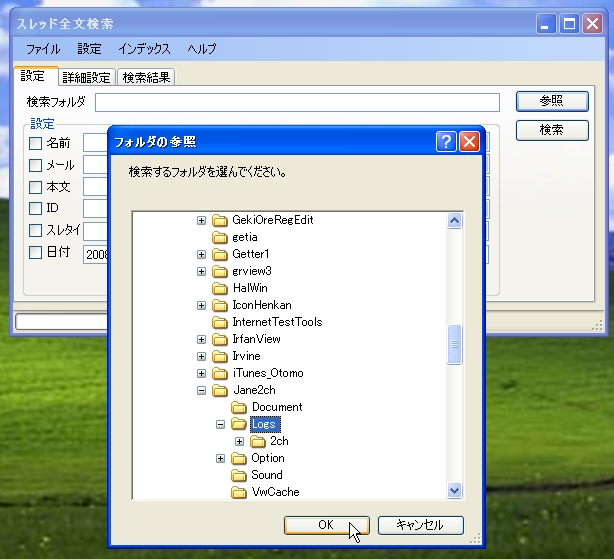Screen dimensions: 614x559
Task: Click the folder tree scrollbar thumb
Action: [x=454, y=344]
